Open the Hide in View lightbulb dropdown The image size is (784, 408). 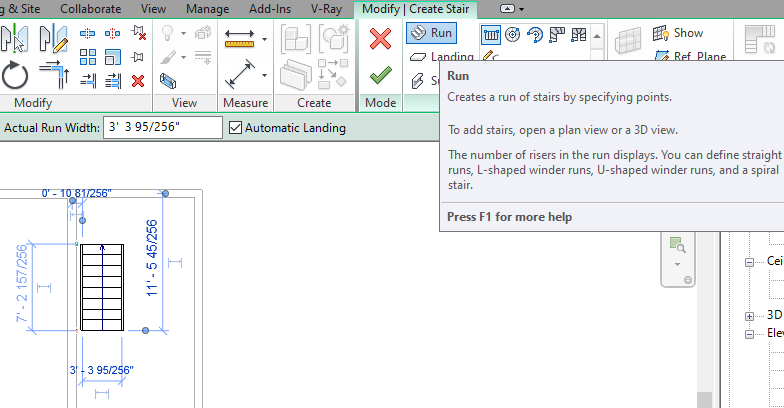[x=184, y=34]
